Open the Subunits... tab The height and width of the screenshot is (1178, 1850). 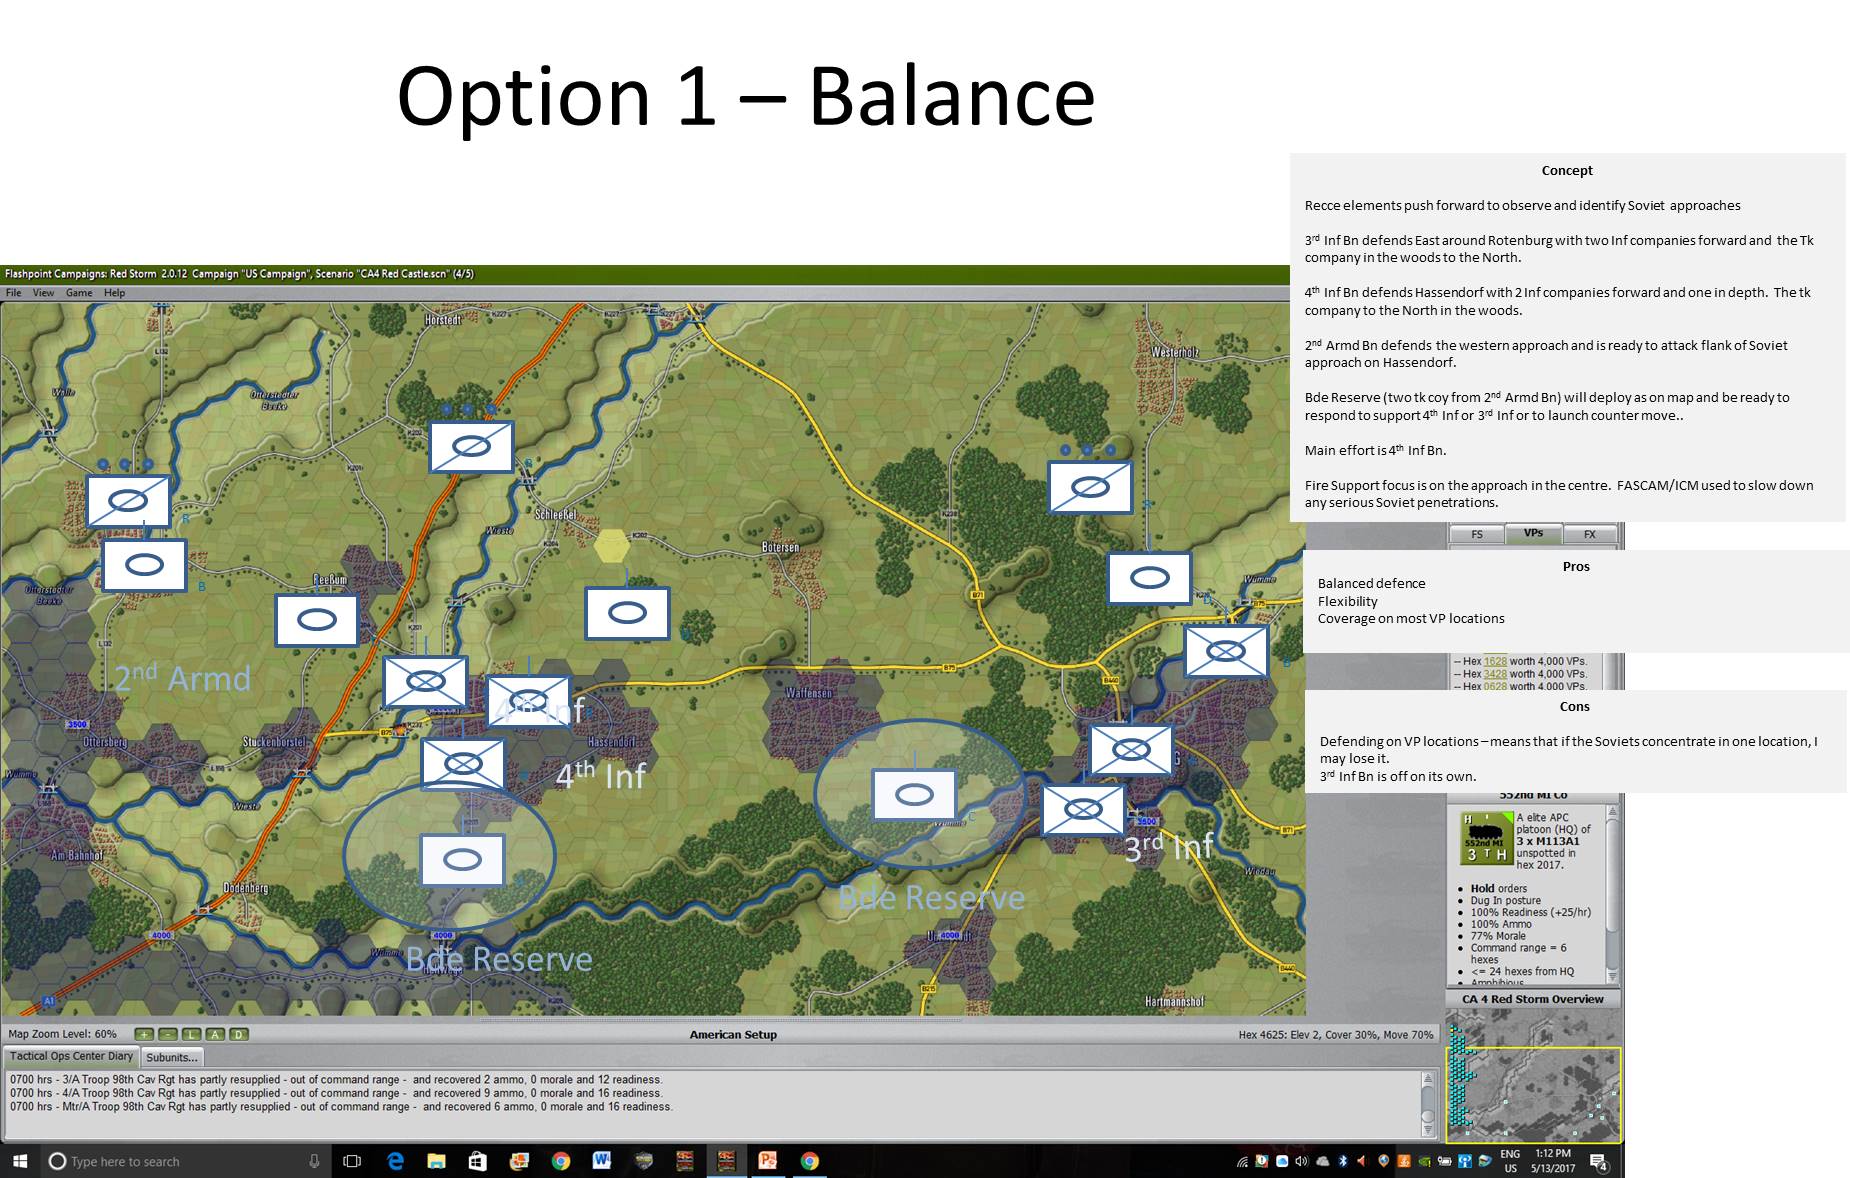[x=172, y=1057]
